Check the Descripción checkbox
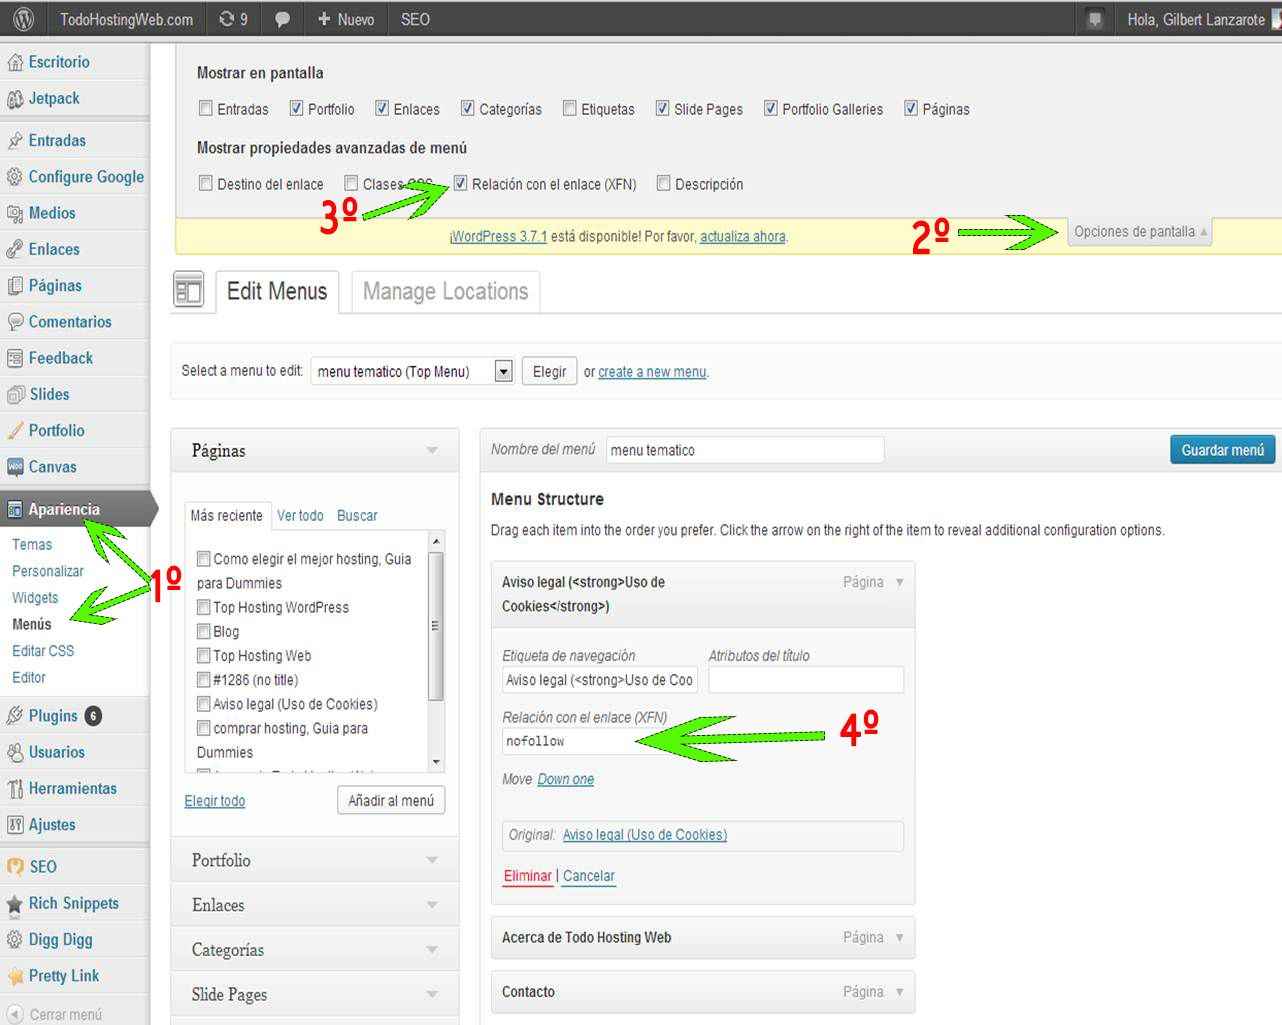1282x1025 pixels. (663, 183)
